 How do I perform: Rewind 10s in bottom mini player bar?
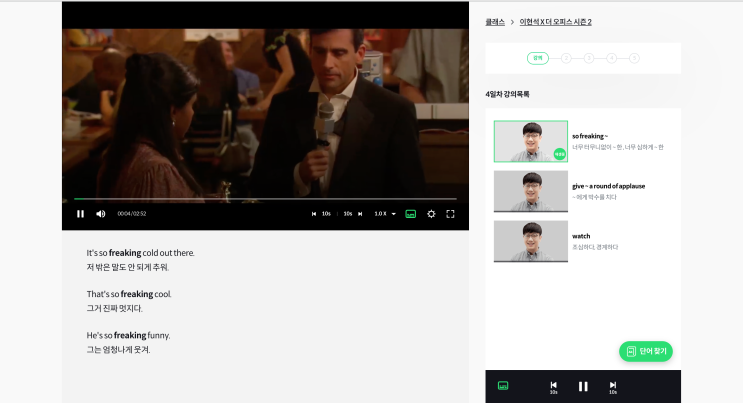tap(553, 387)
